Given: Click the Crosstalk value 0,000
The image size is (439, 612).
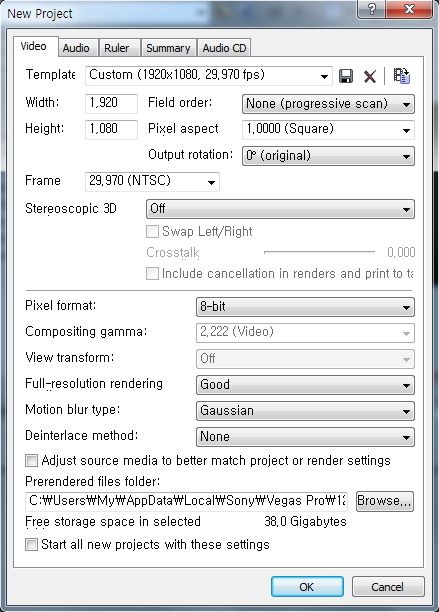Looking at the screenshot, I should (401, 253).
